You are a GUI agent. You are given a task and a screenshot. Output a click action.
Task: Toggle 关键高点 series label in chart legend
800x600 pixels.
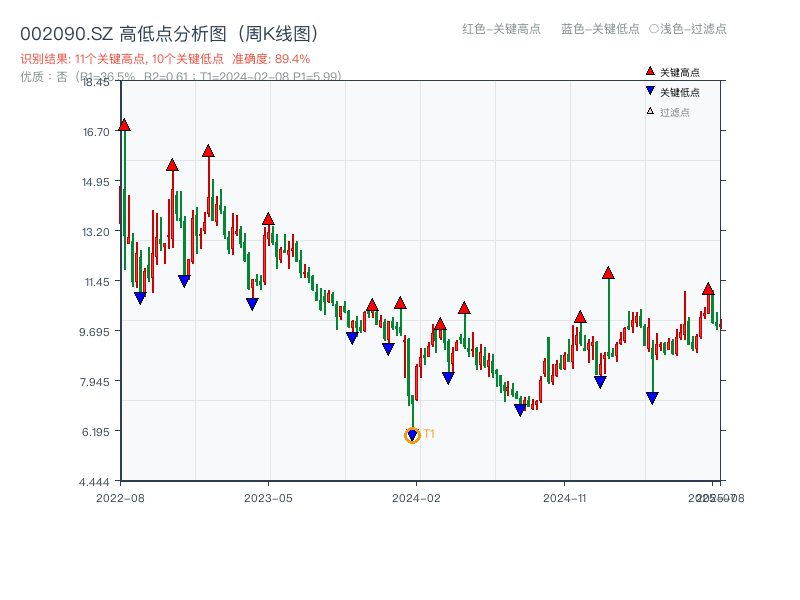point(680,72)
